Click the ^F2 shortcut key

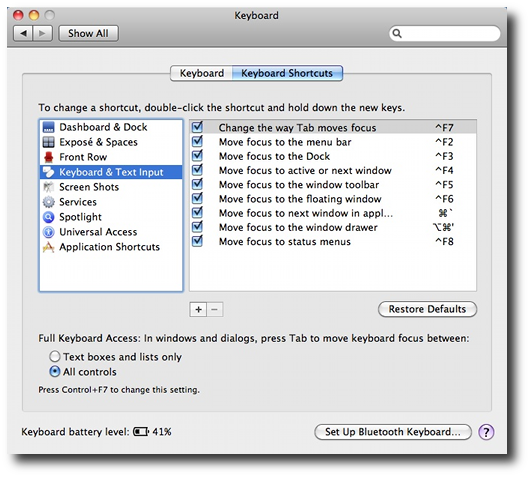pyautogui.click(x=444, y=142)
